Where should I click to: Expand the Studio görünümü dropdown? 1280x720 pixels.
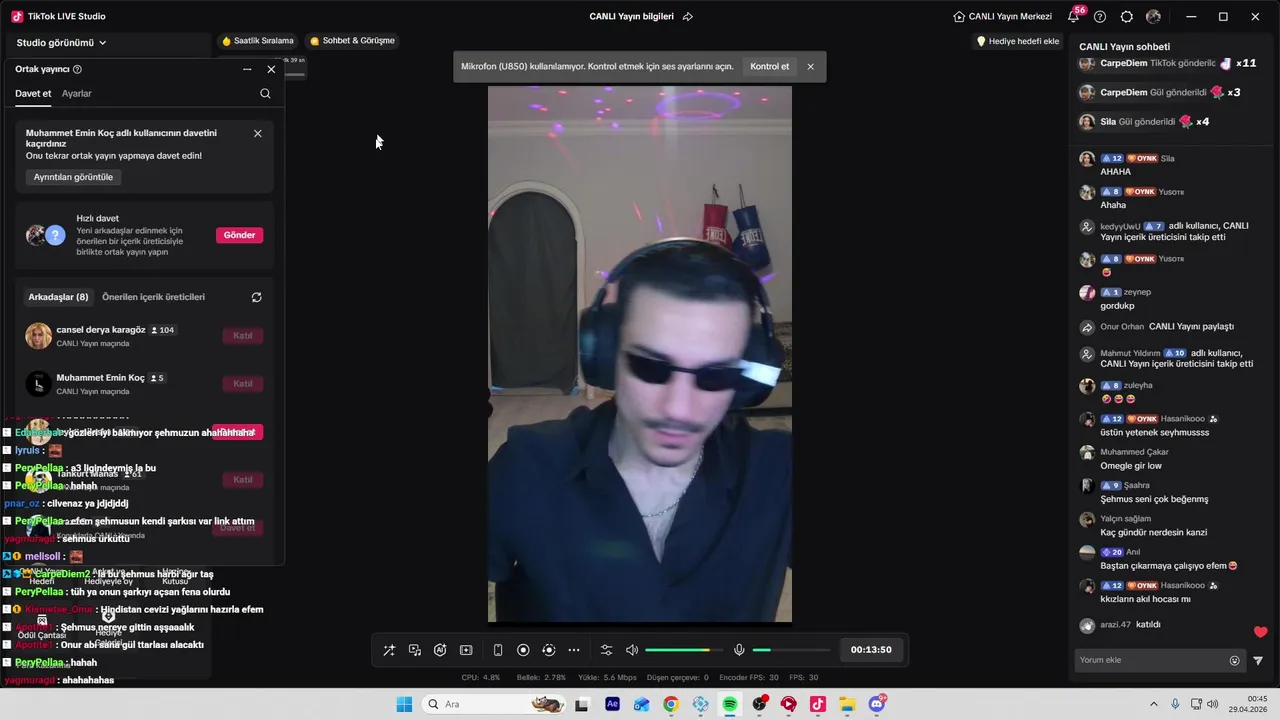point(61,43)
